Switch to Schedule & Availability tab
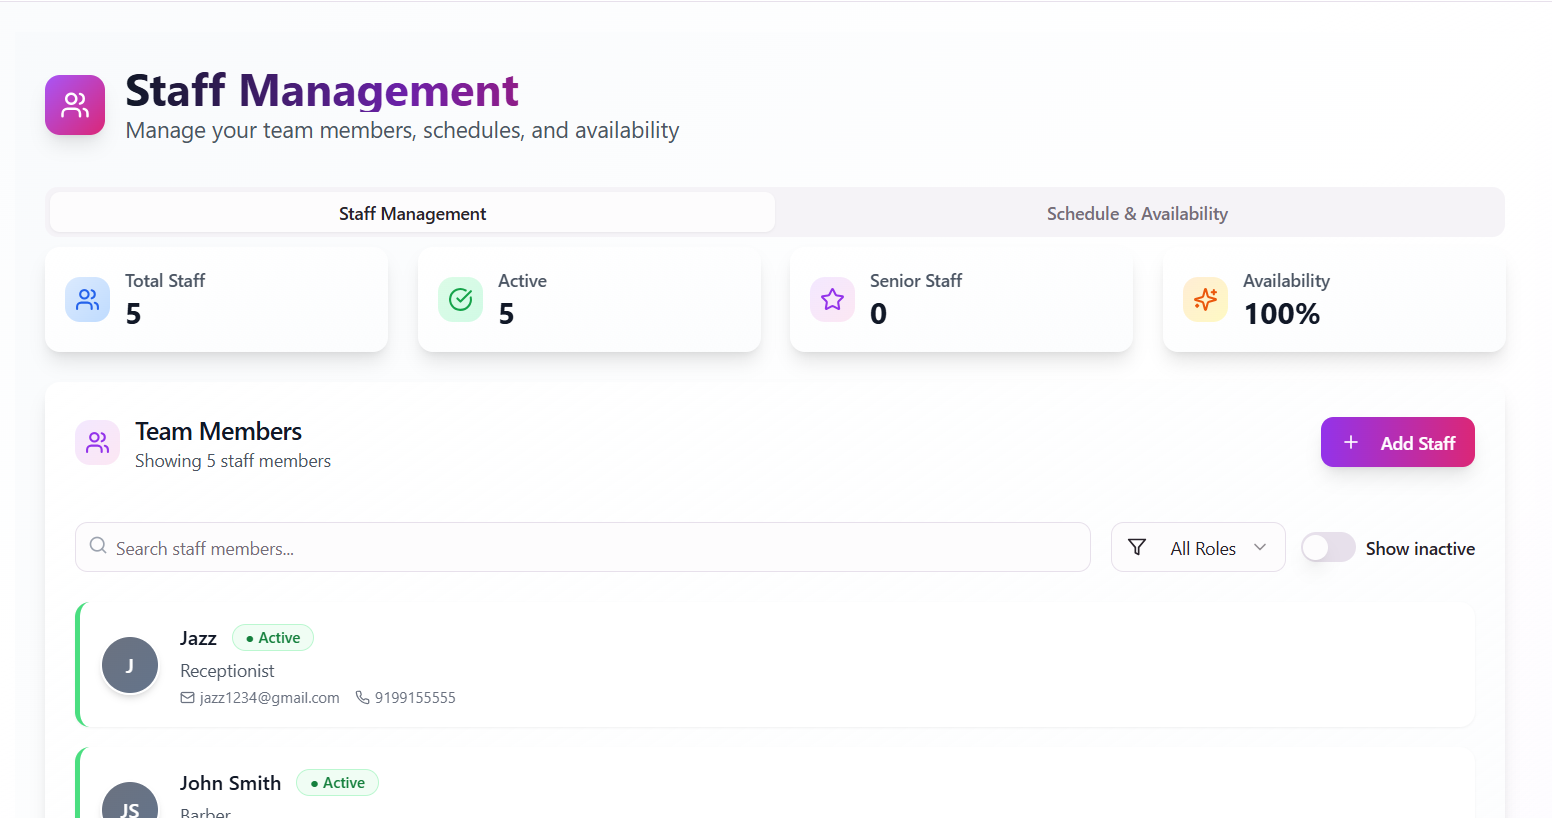 coord(1137,214)
